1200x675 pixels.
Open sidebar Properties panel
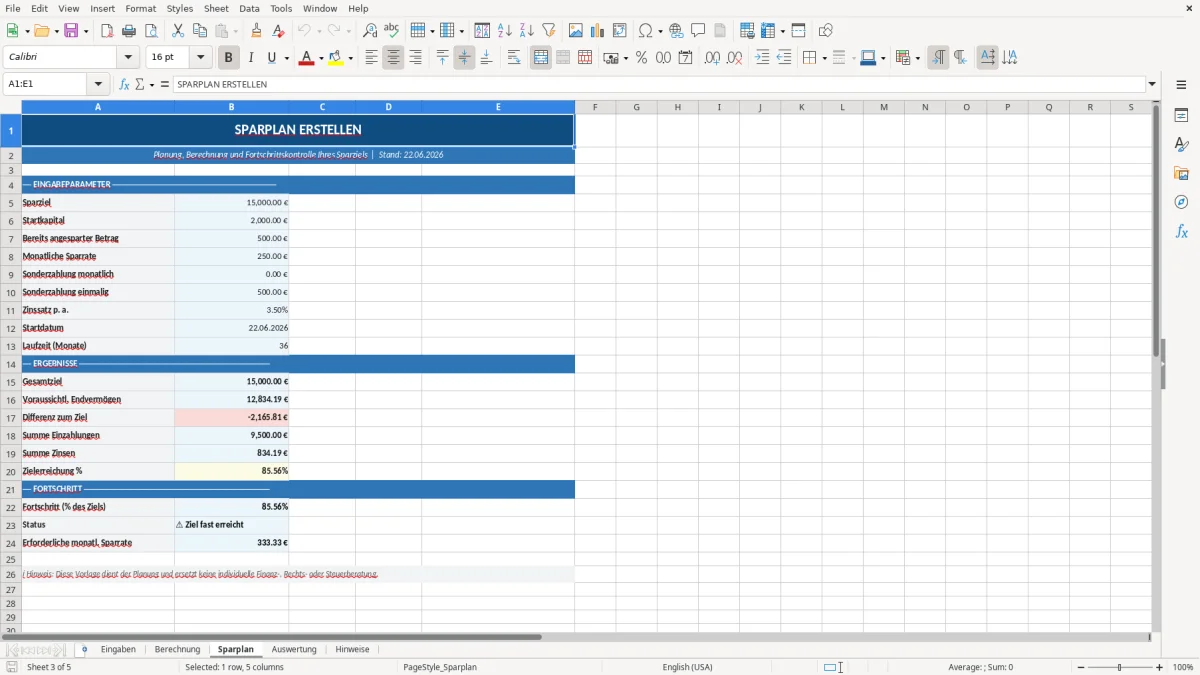point(1181,115)
